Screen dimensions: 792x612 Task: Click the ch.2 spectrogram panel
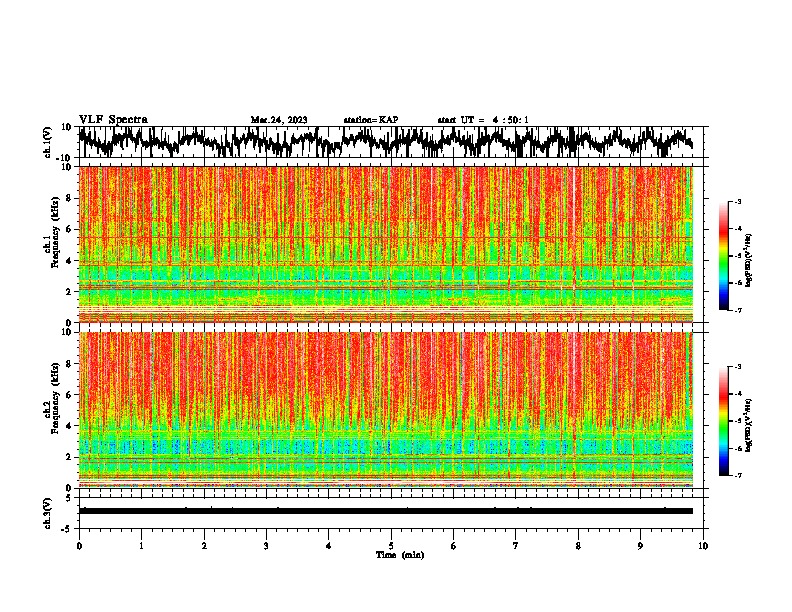pos(386,410)
